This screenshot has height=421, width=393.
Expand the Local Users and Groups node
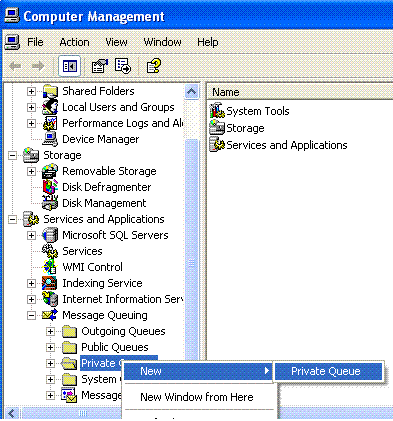click(31, 107)
